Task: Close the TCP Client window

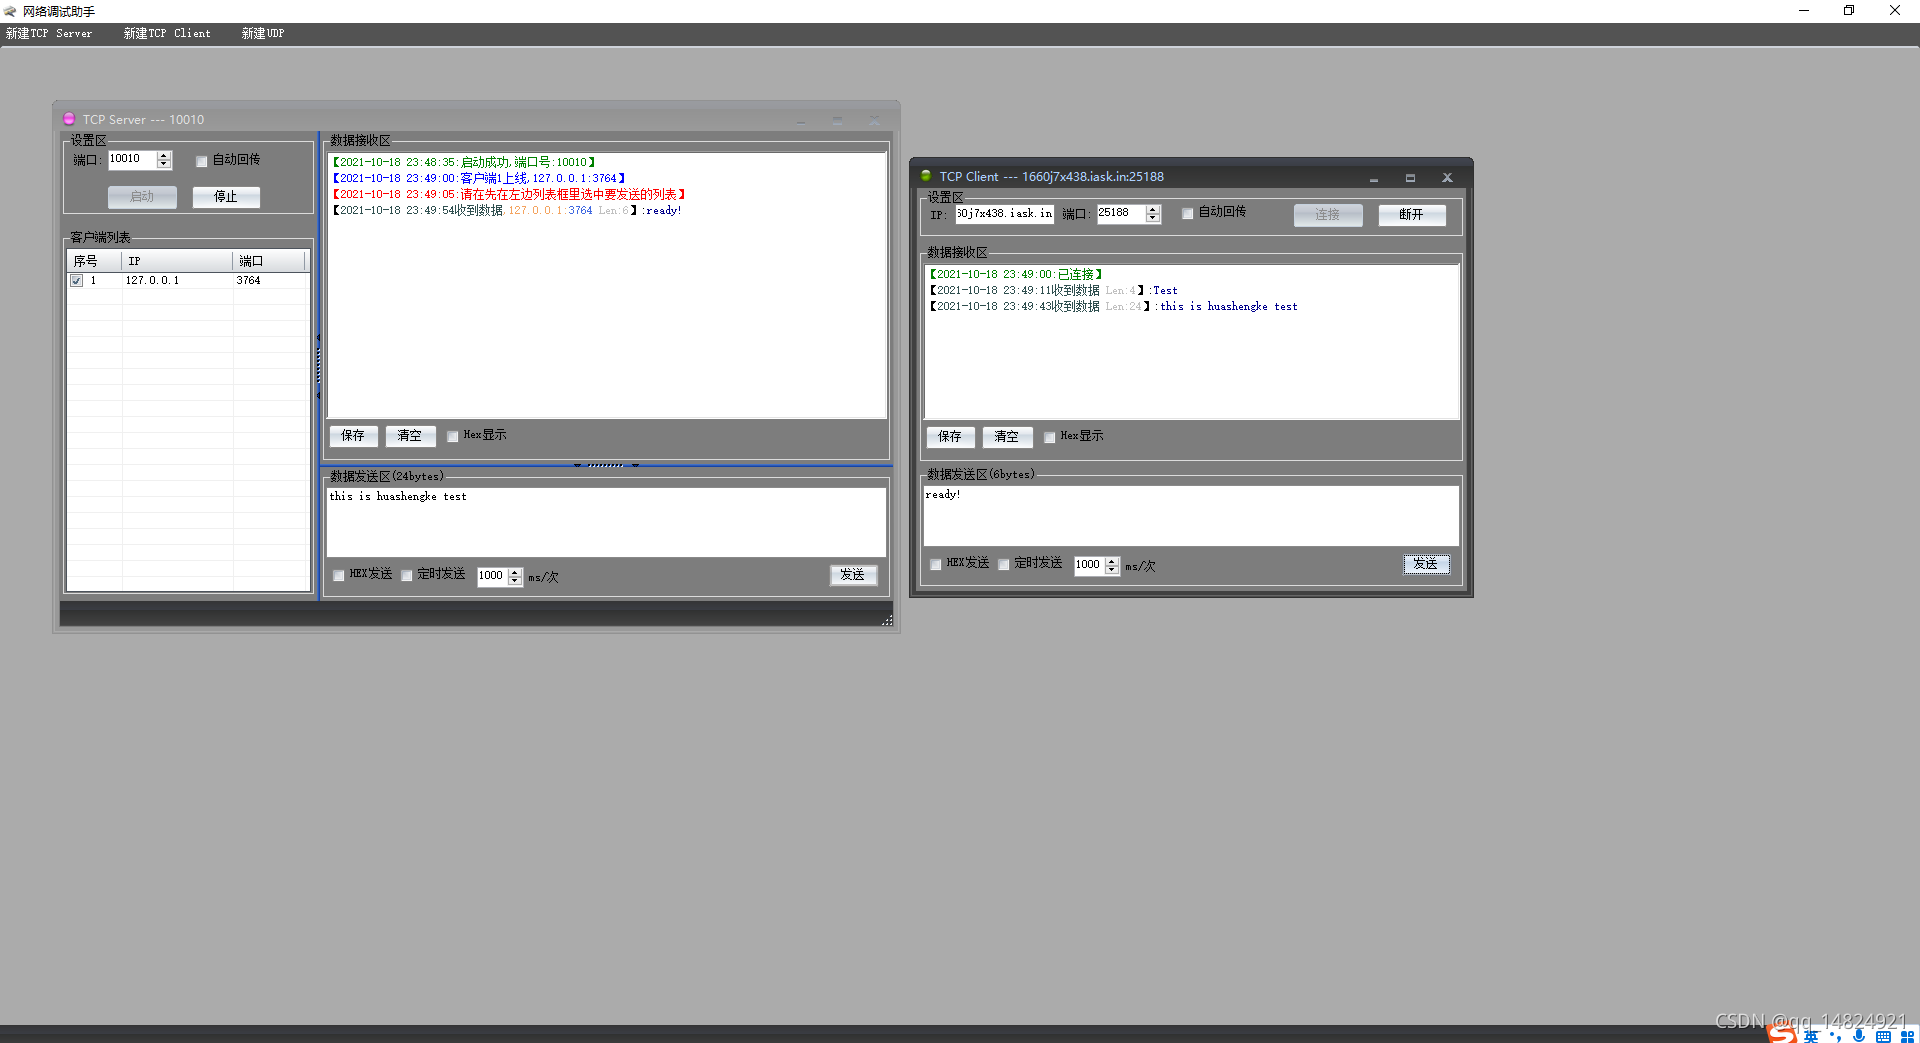Action: click(x=1447, y=178)
